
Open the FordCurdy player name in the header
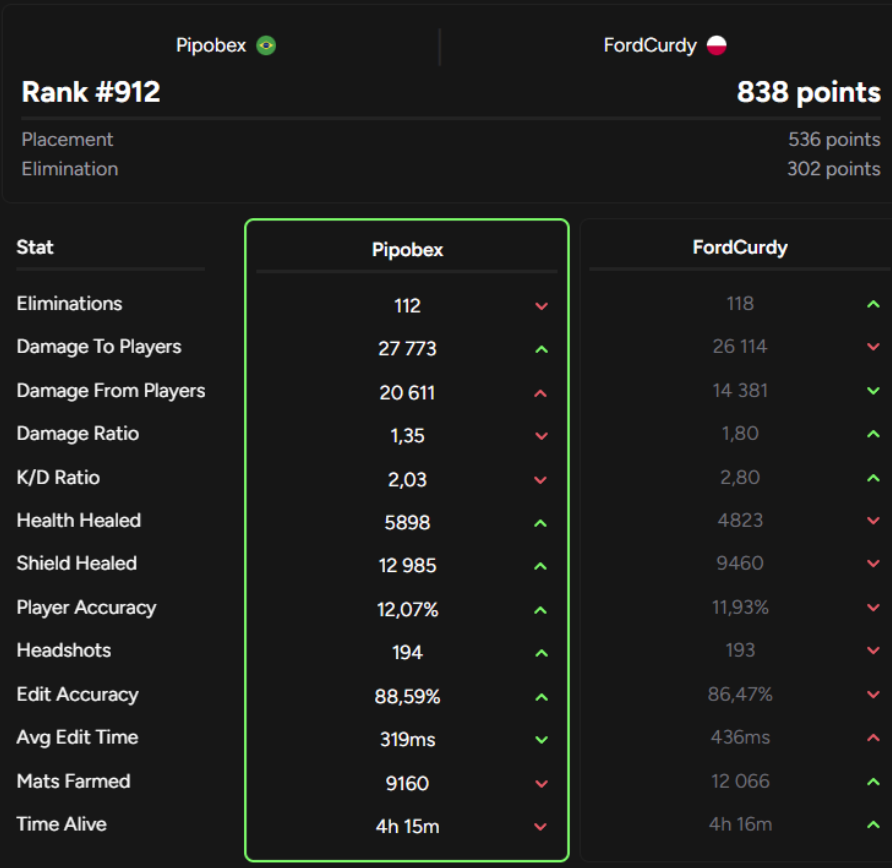point(650,46)
